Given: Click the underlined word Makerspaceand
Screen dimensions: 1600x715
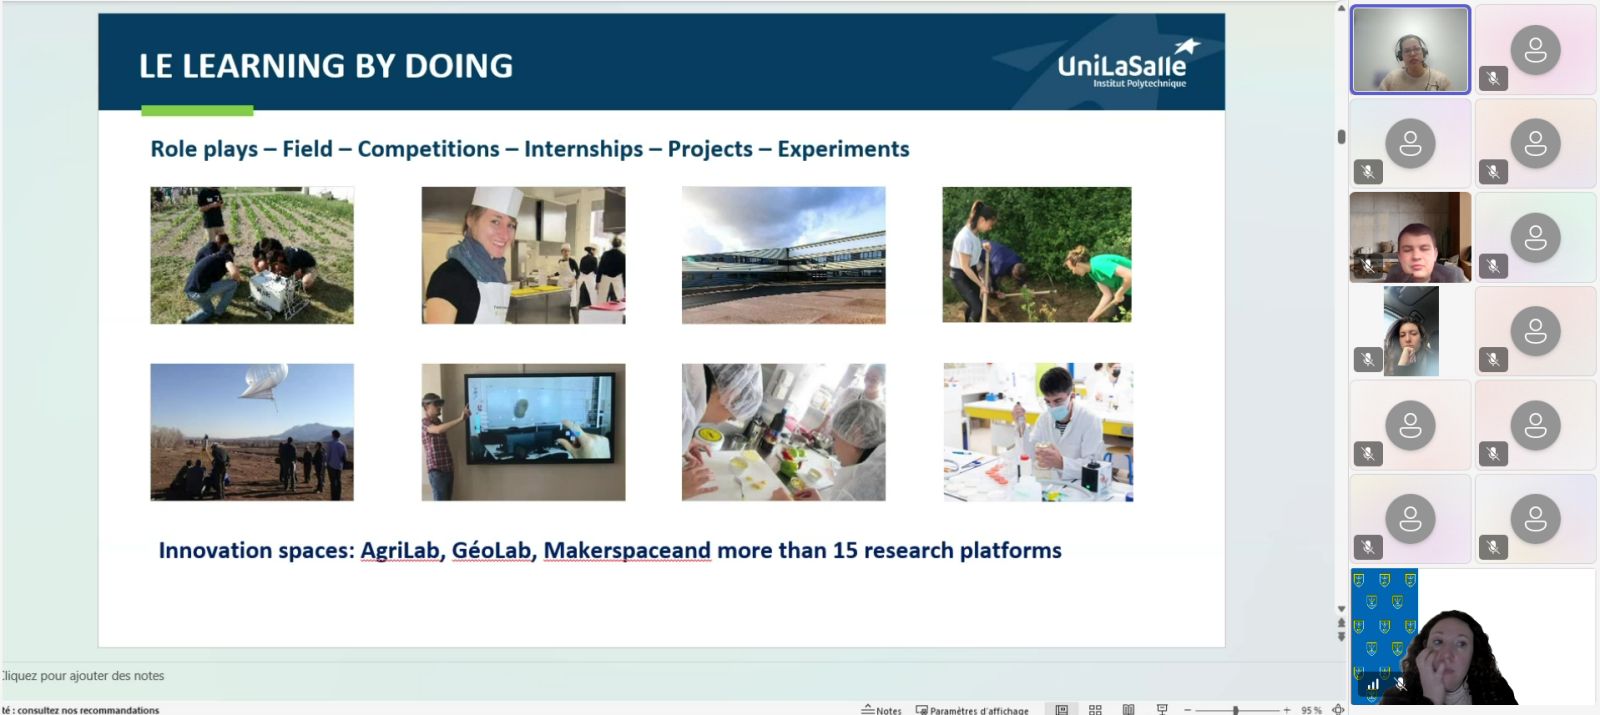Looking at the screenshot, I should click(x=627, y=551).
